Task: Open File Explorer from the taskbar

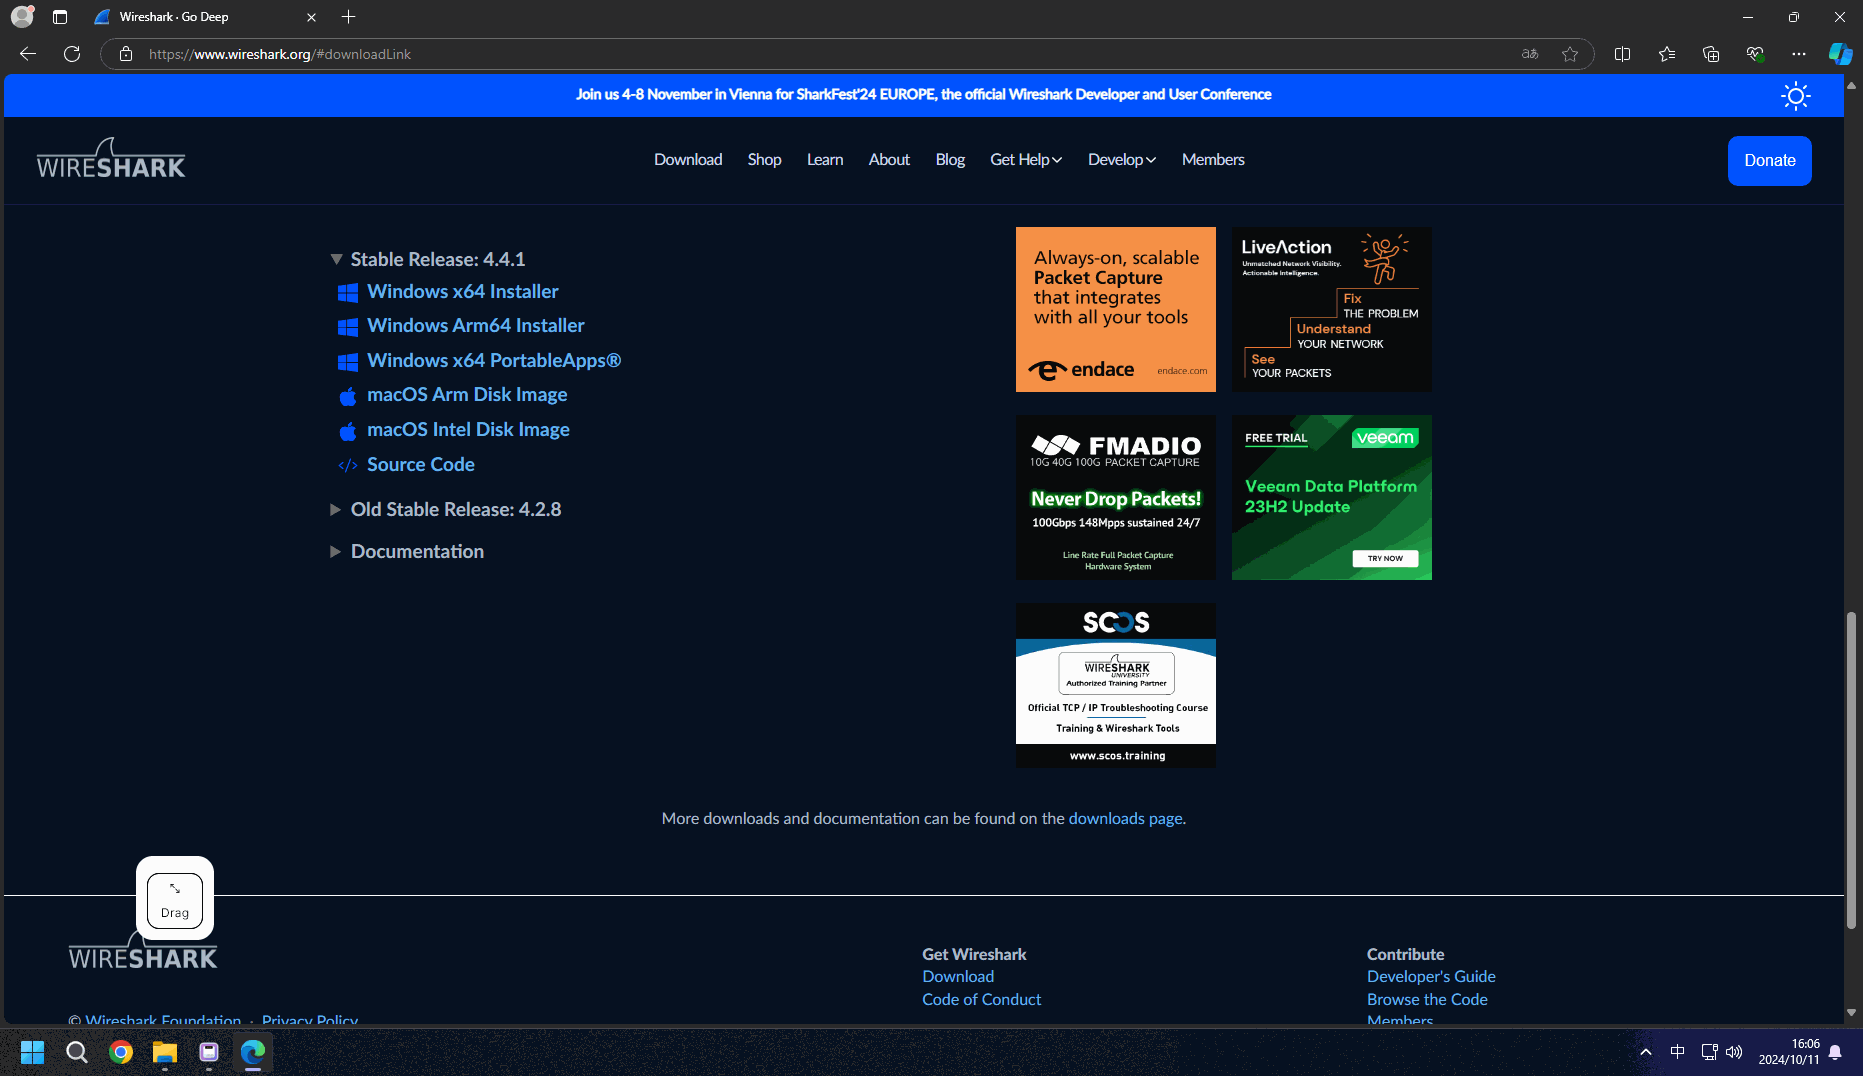Action: [x=165, y=1052]
